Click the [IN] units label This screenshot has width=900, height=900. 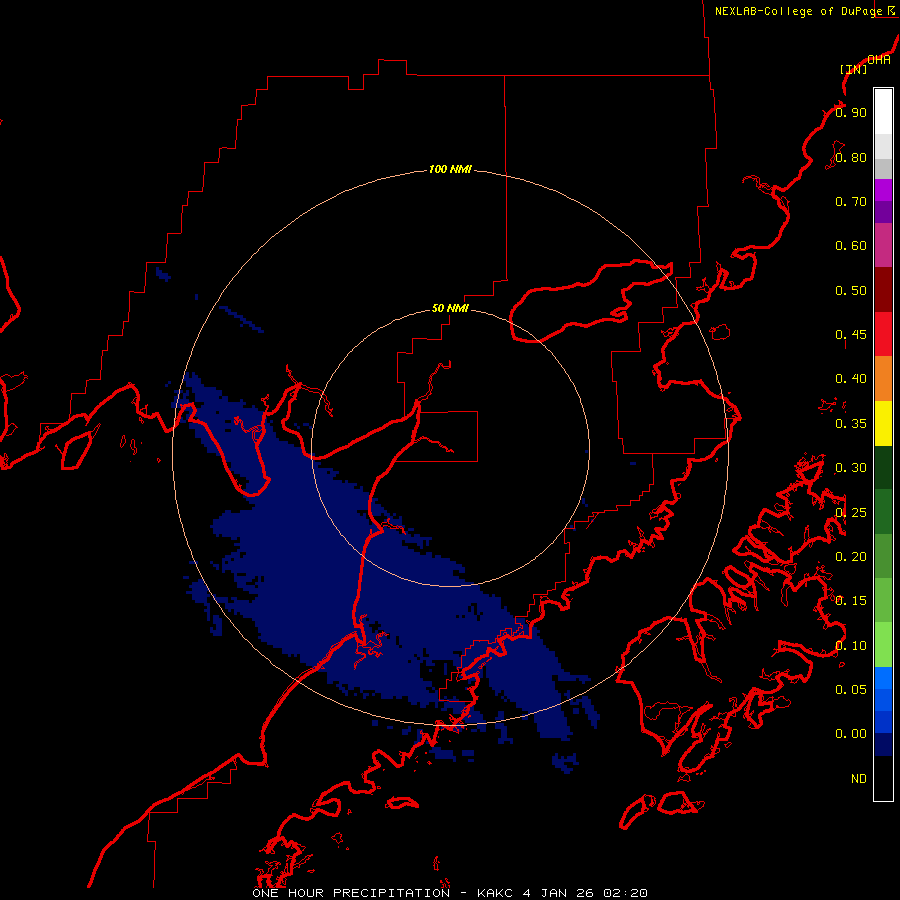pos(853,69)
